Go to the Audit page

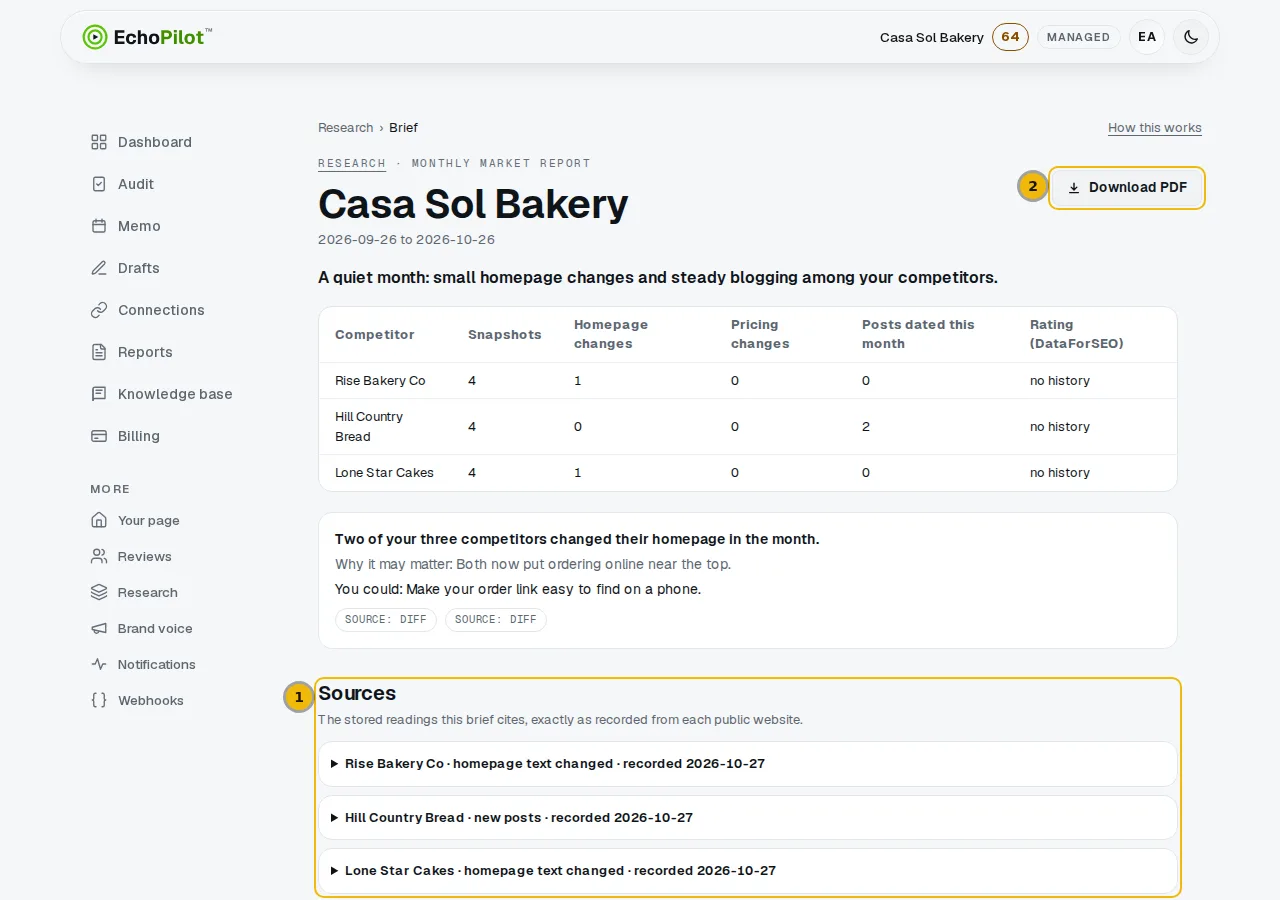[x=136, y=184]
